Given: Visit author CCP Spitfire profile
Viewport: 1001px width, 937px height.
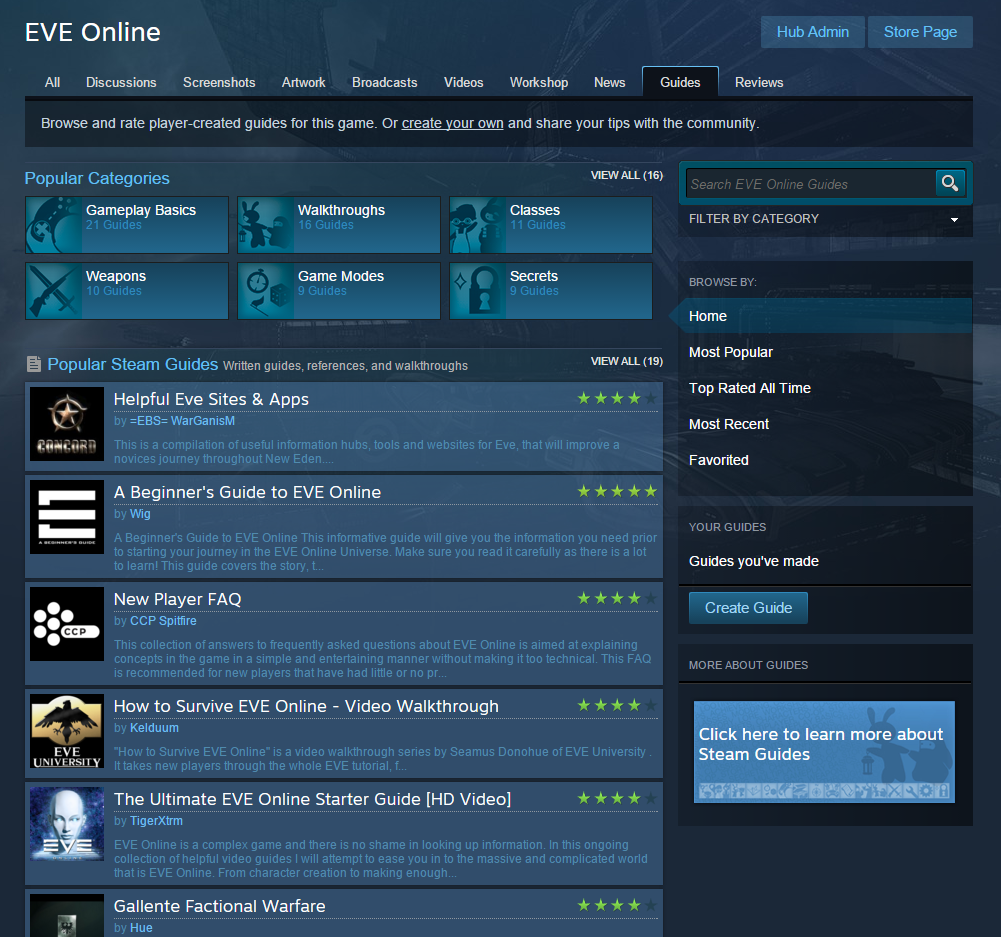Looking at the screenshot, I should coord(163,621).
